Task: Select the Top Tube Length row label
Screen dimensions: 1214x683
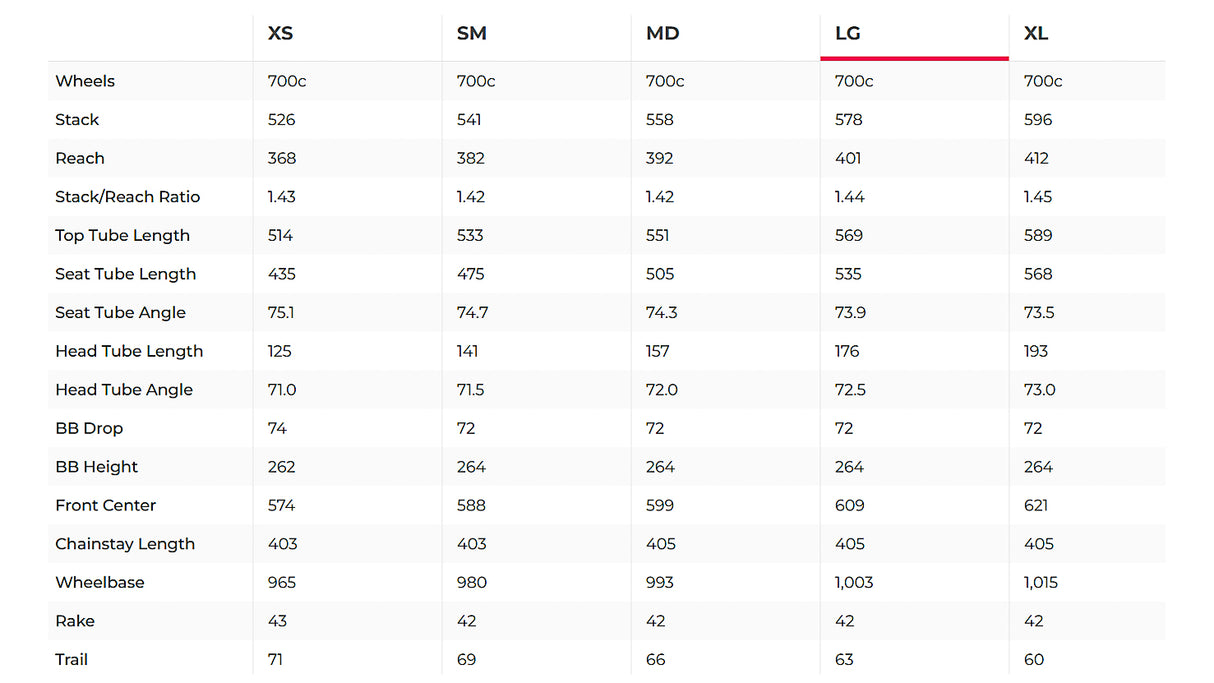Action: 122,236
